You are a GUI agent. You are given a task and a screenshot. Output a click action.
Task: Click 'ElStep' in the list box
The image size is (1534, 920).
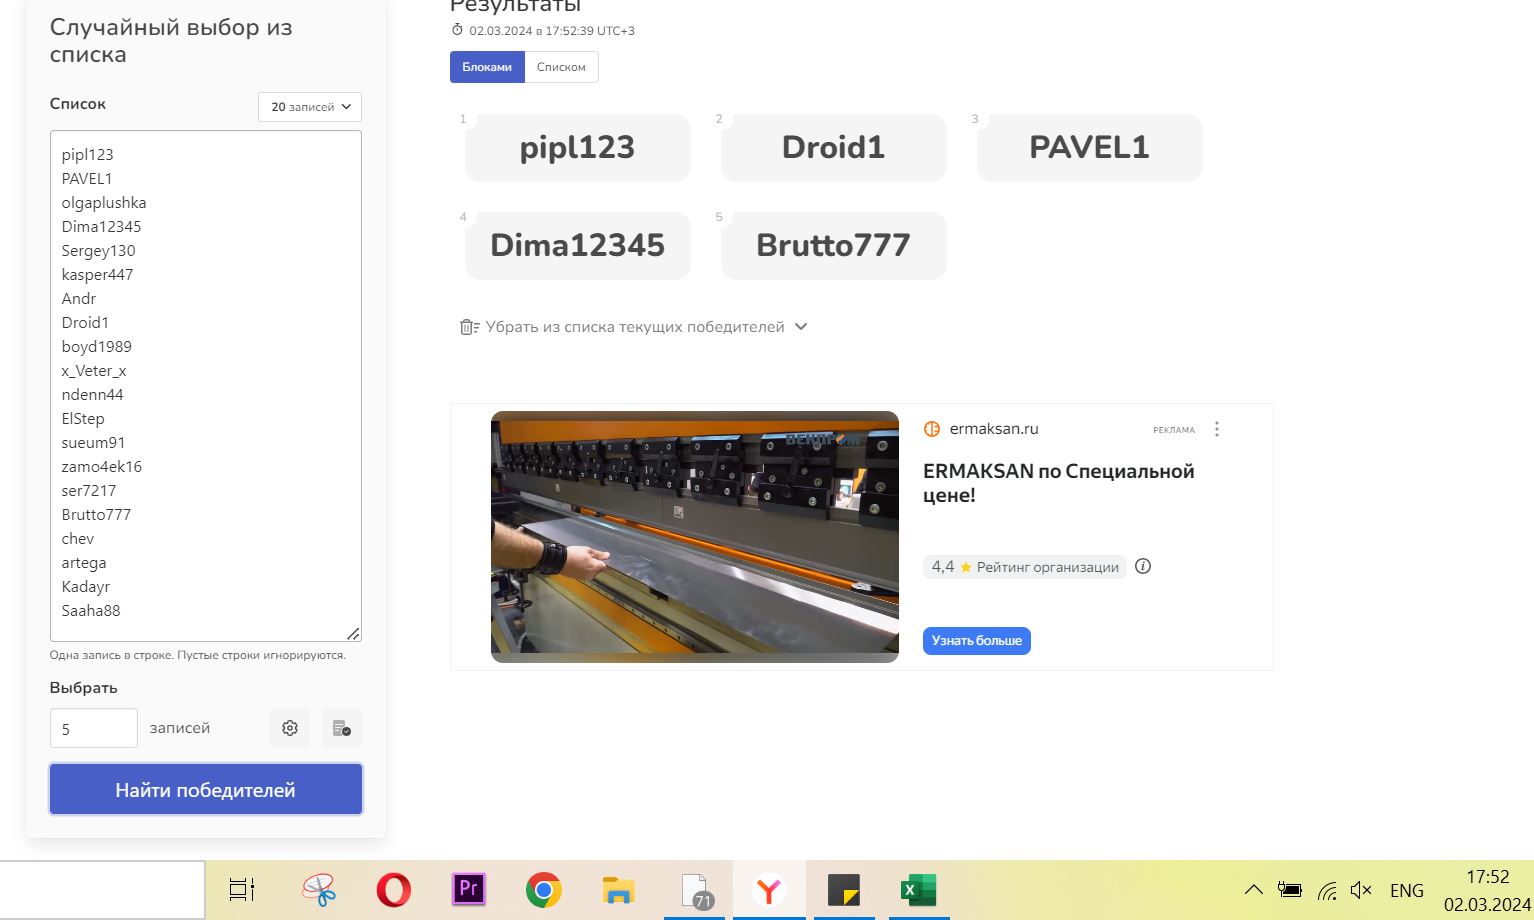(x=83, y=419)
